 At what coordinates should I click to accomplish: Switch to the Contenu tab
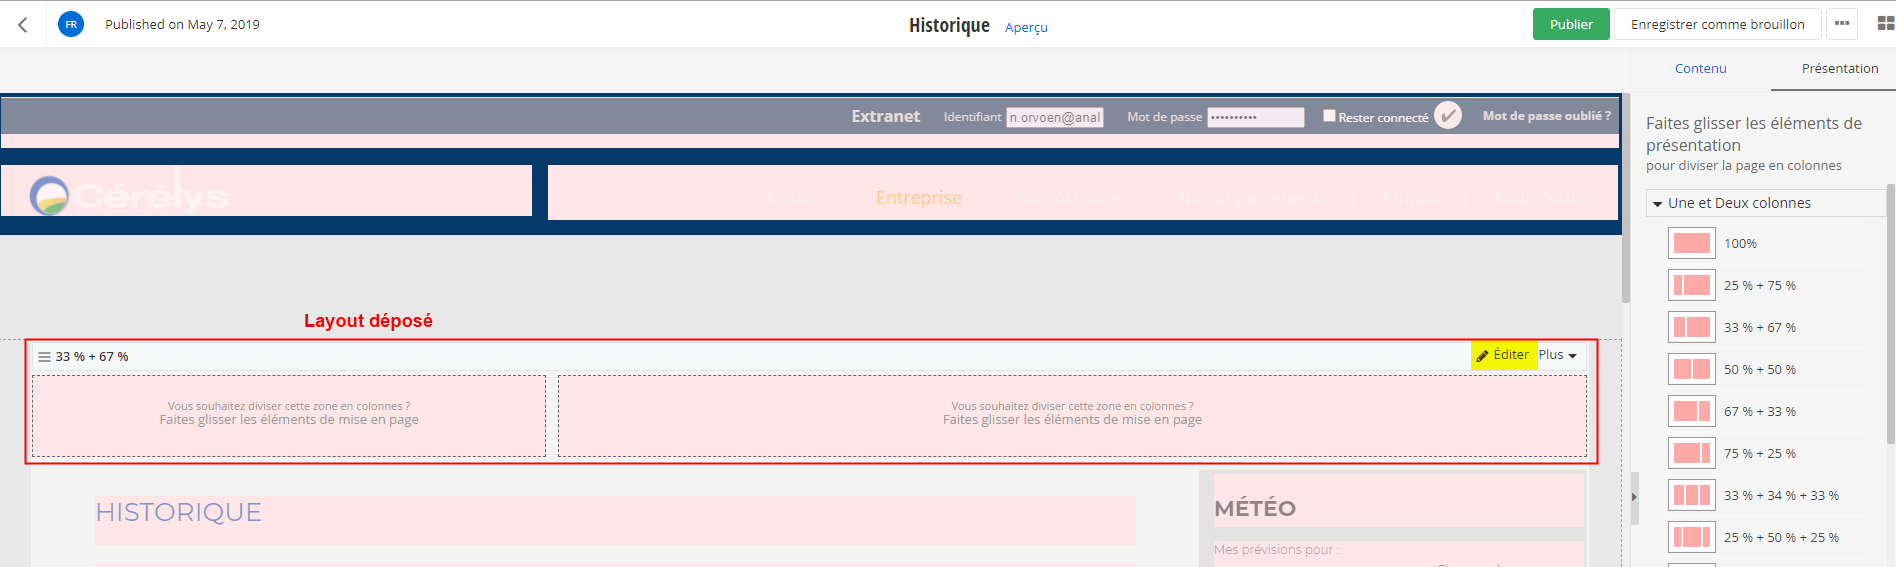click(x=1700, y=69)
